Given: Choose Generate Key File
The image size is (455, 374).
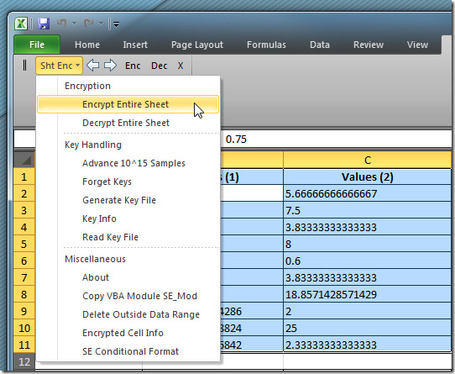Looking at the screenshot, I should pos(128,200).
